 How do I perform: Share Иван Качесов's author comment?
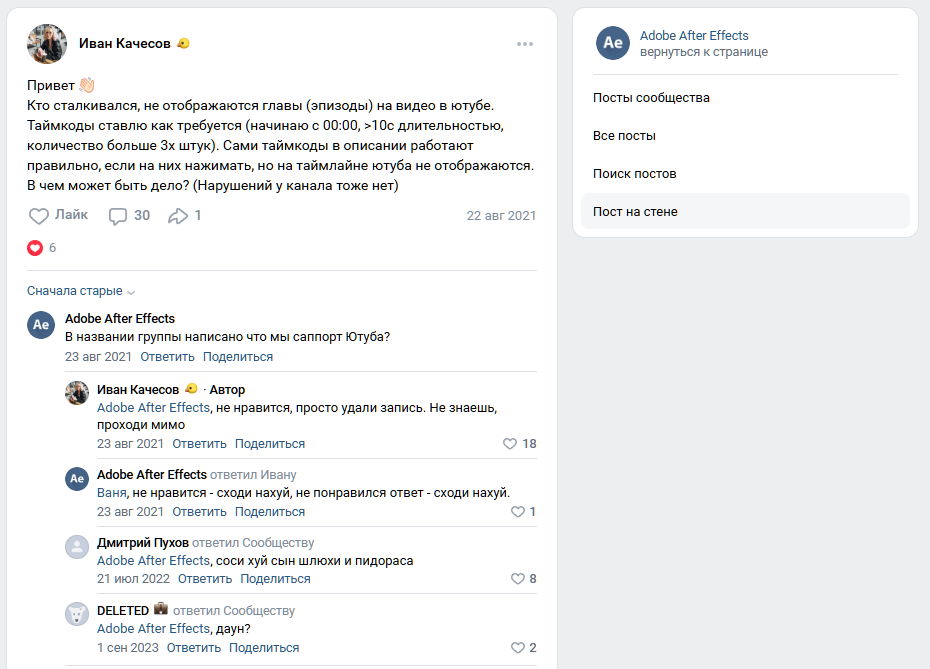270,444
